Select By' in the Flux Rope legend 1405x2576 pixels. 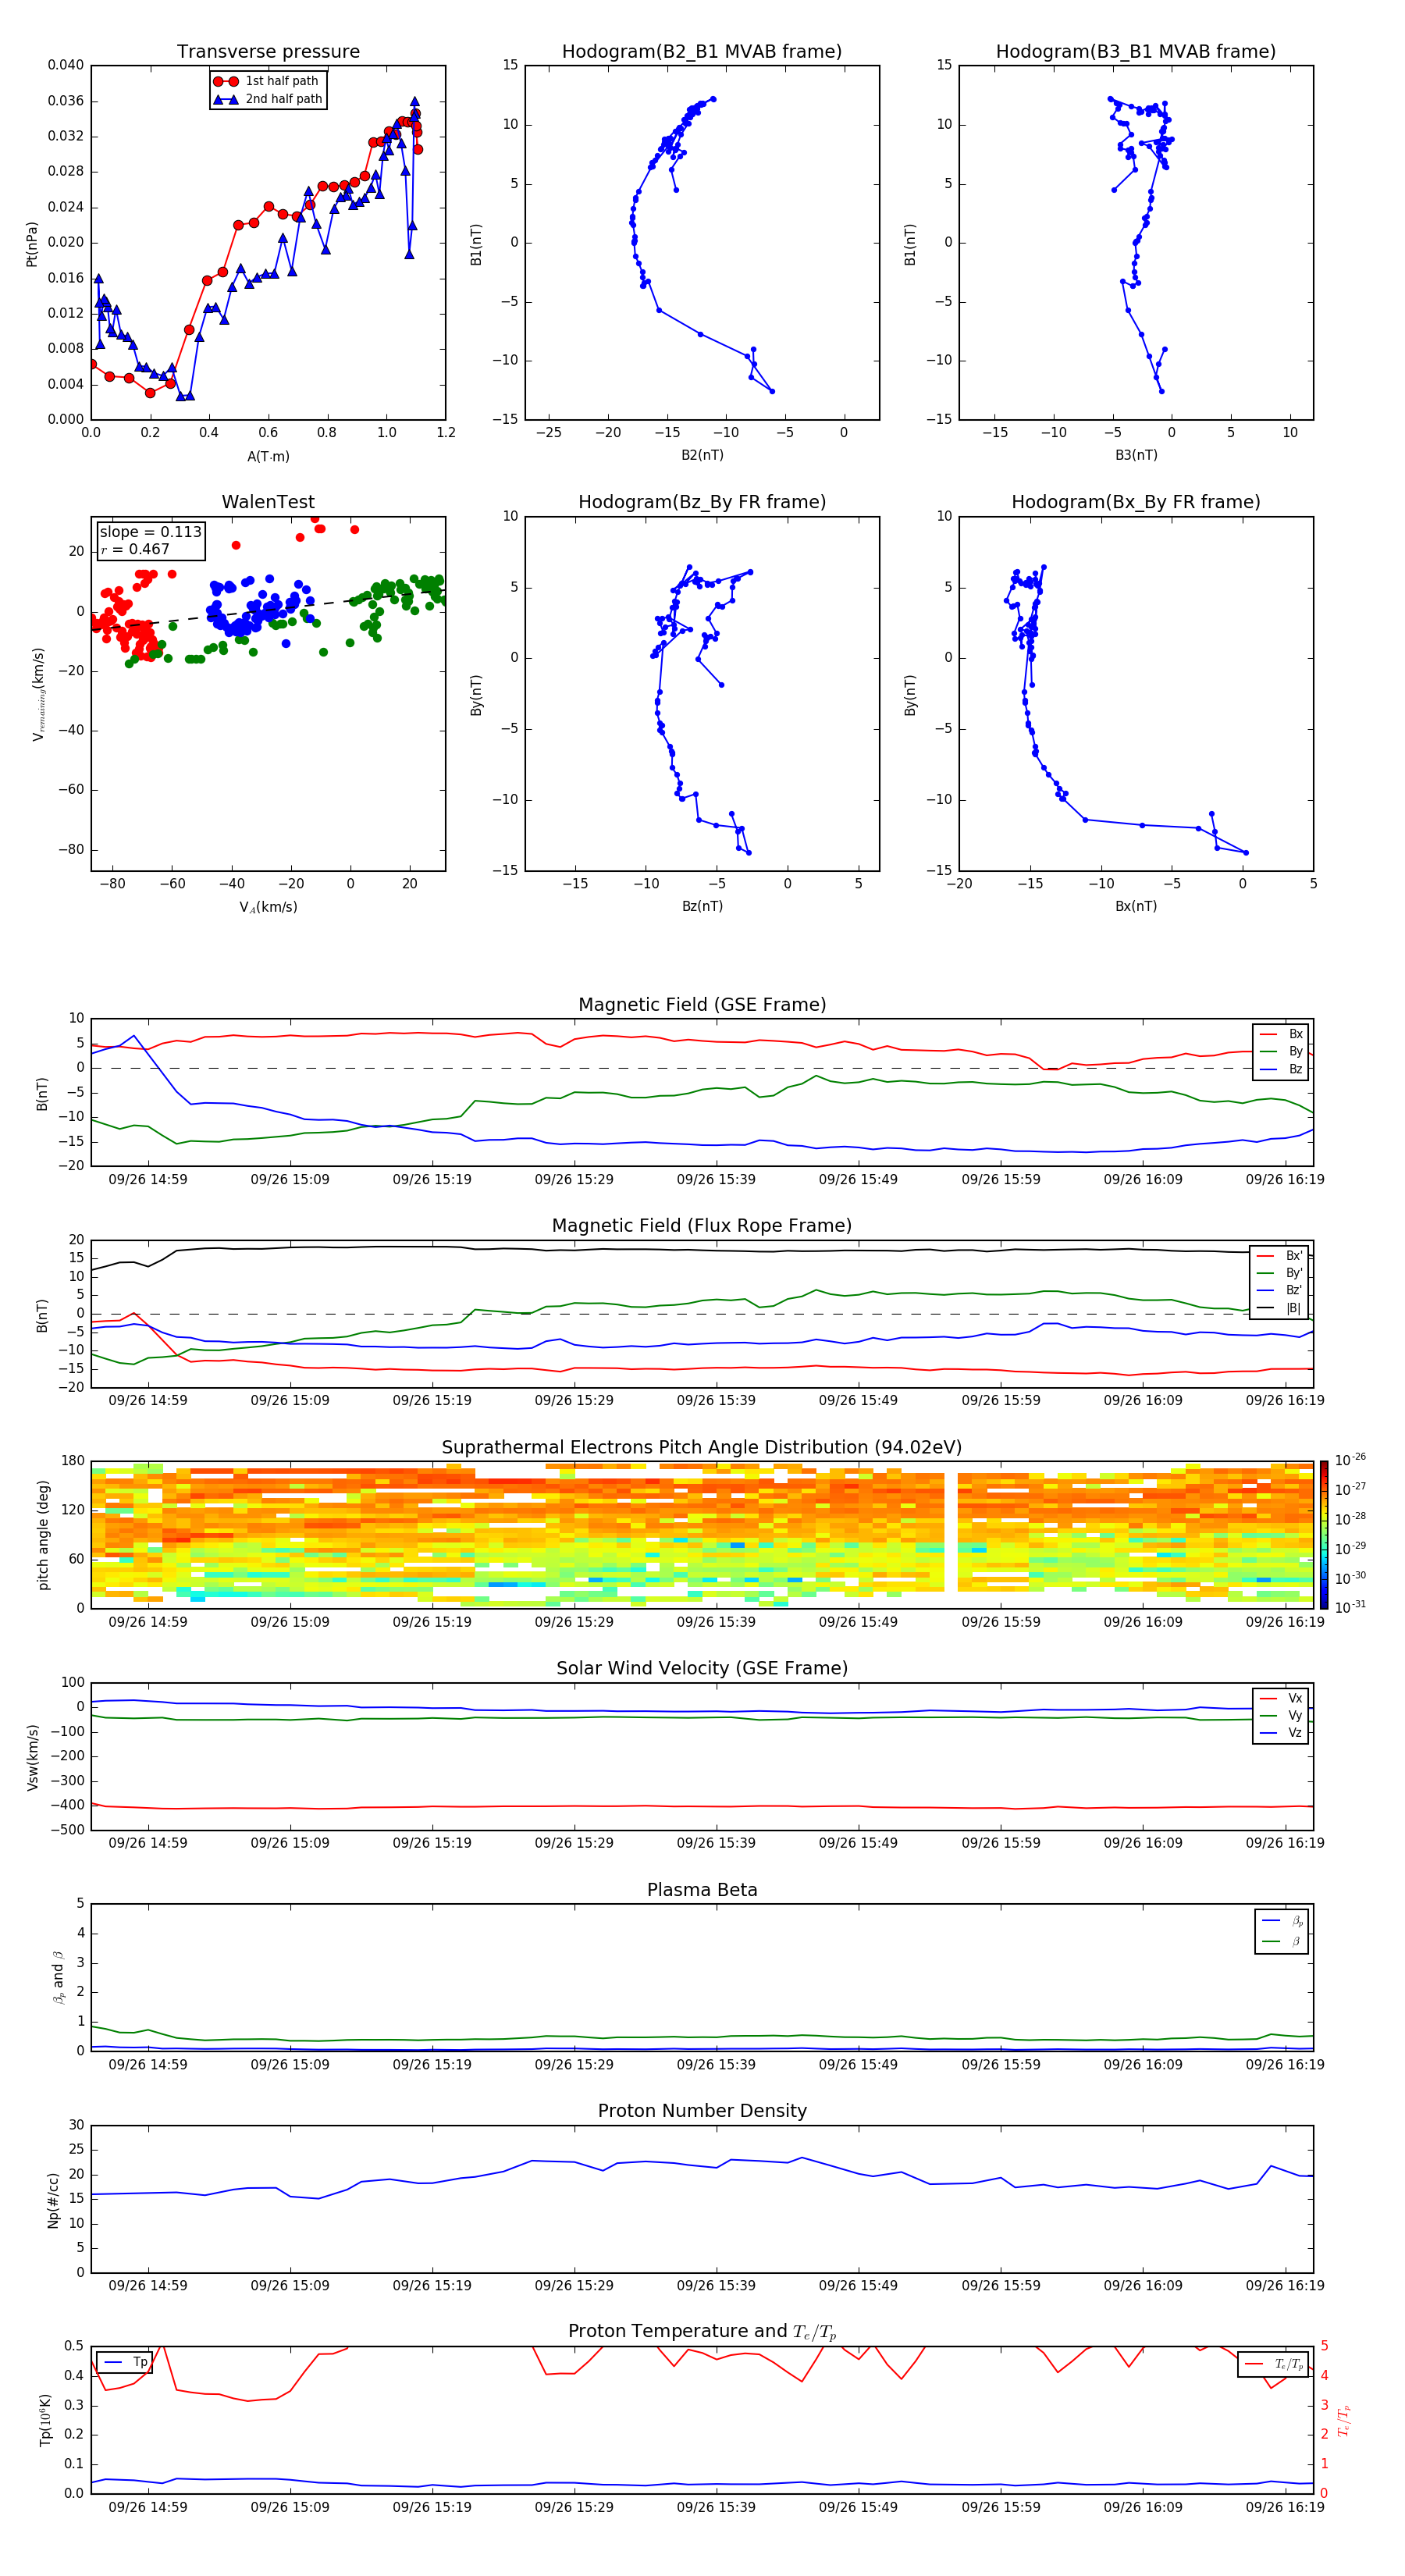[x=1280, y=1273]
